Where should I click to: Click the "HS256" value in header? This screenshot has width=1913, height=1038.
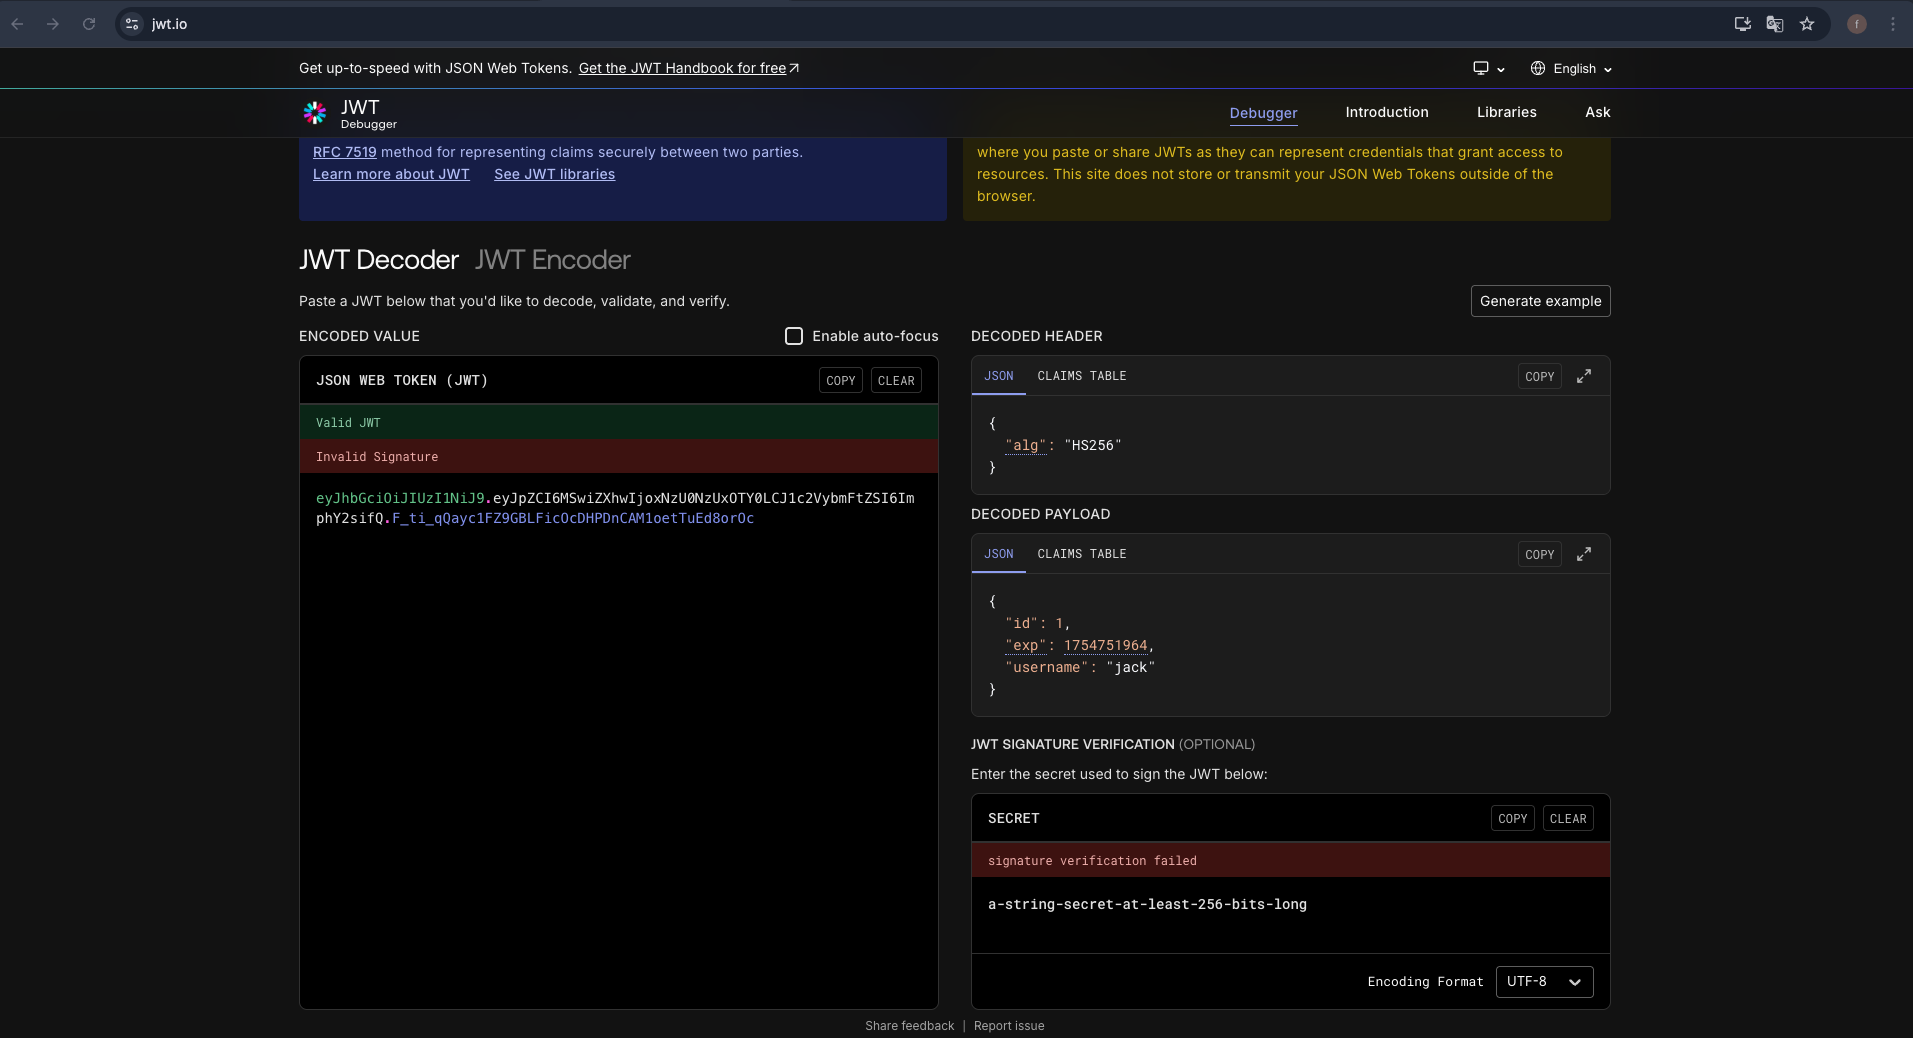(x=1093, y=445)
